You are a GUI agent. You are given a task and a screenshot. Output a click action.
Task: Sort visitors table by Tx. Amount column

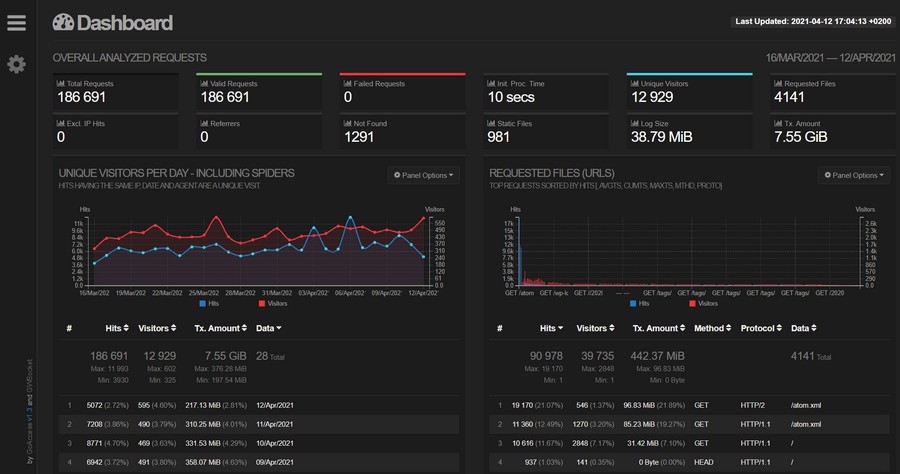pos(220,328)
